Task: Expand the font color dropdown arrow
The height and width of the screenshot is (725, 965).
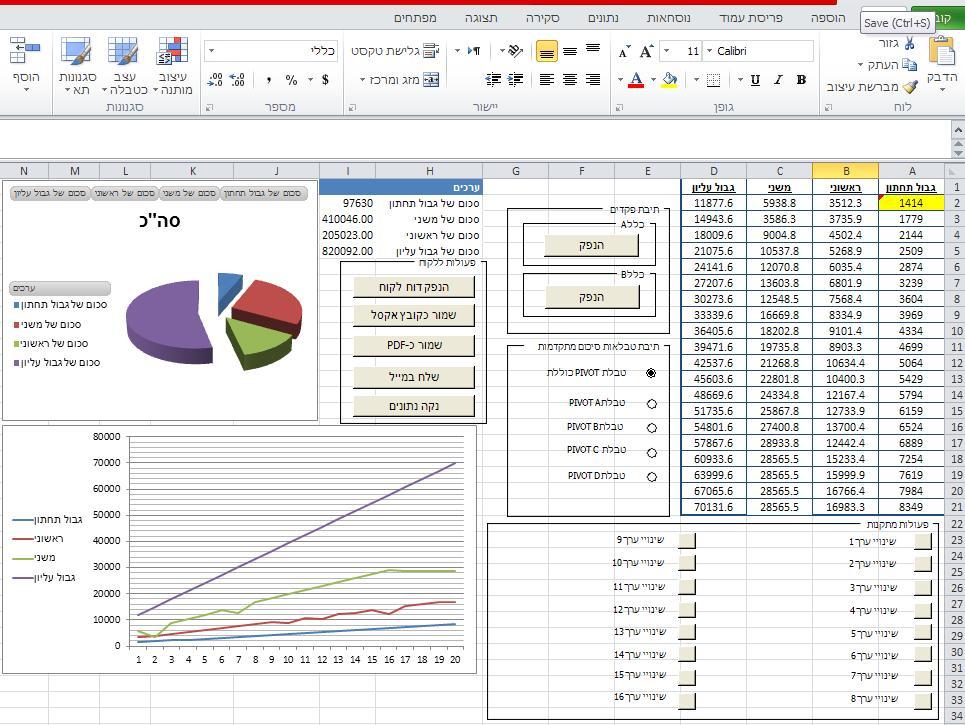Action: point(620,80)
